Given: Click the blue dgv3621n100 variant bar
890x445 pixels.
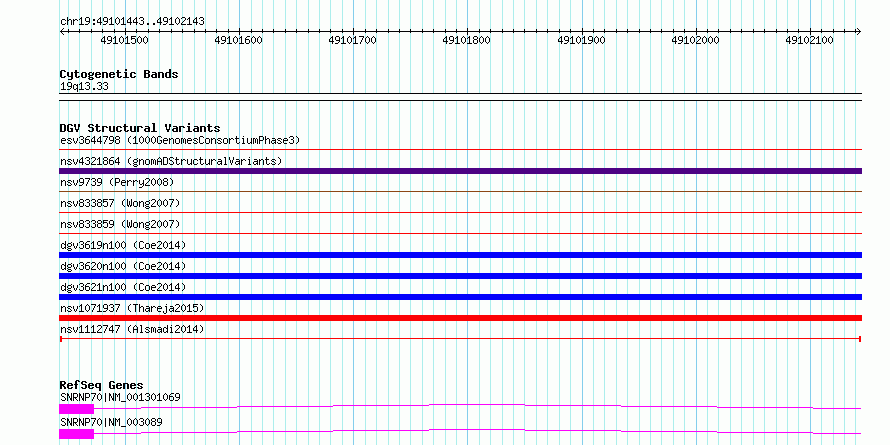Looking at the screenshot, I should [x=460, y=297].
